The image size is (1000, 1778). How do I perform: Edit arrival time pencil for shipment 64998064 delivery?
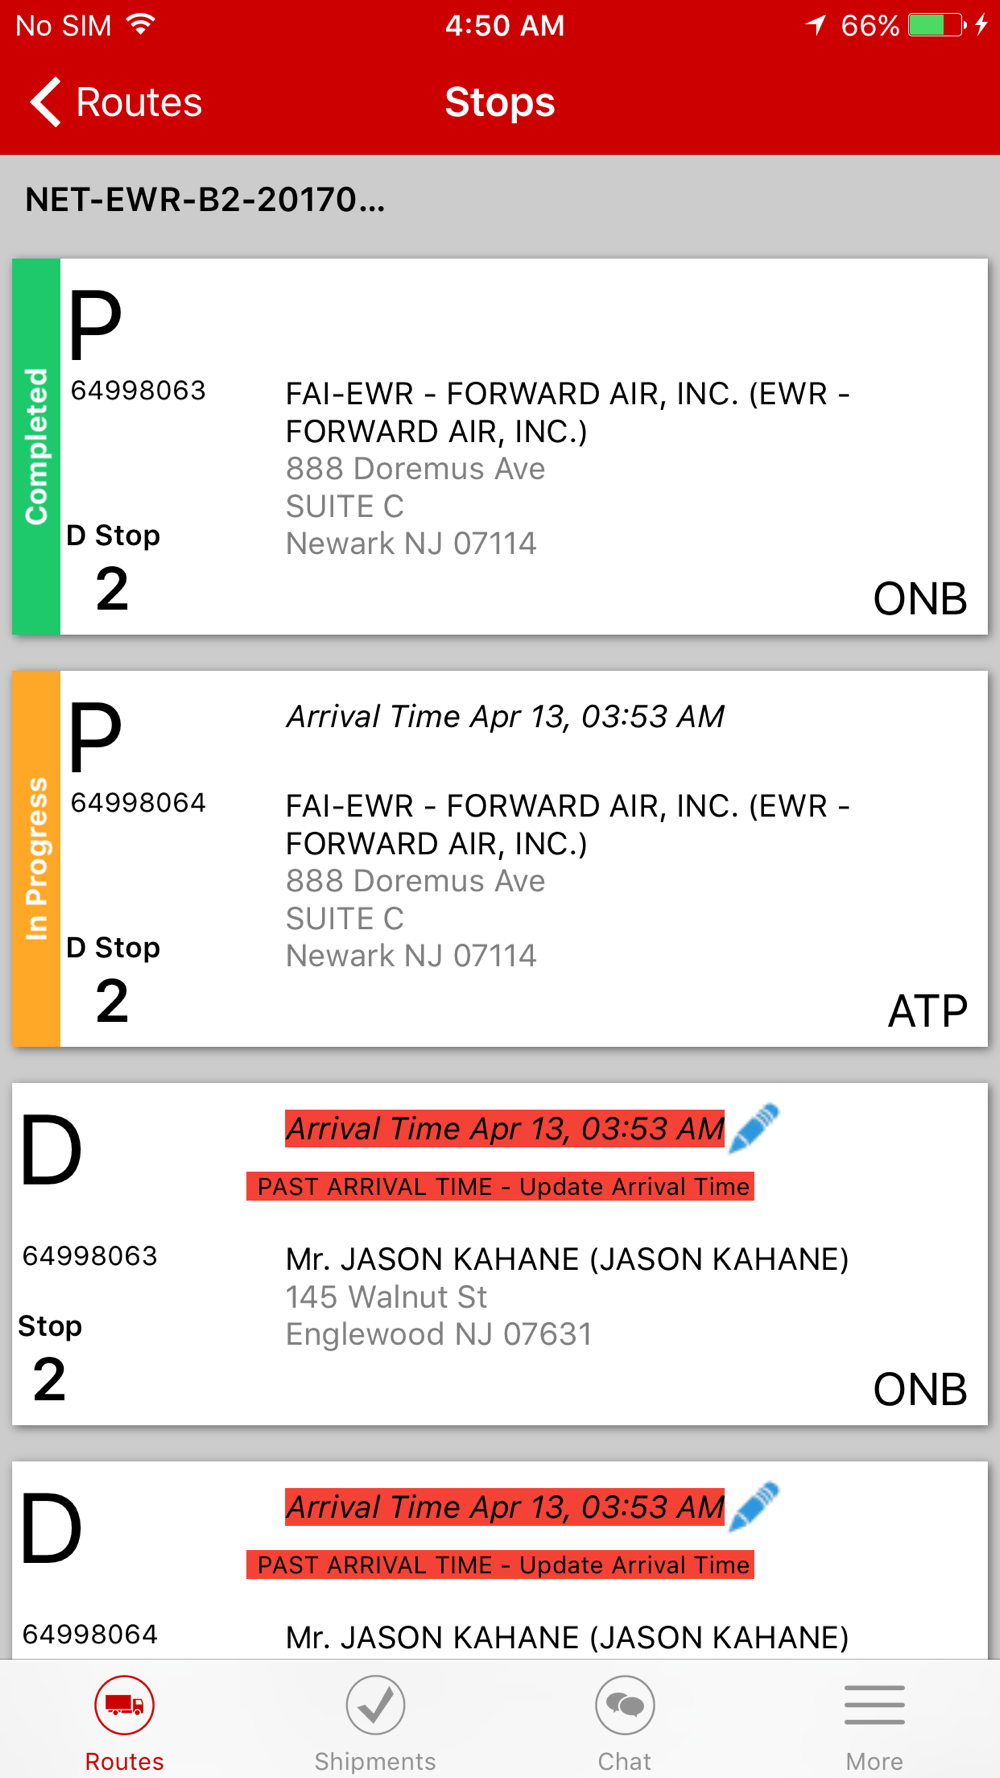[x=754, y=1506]
